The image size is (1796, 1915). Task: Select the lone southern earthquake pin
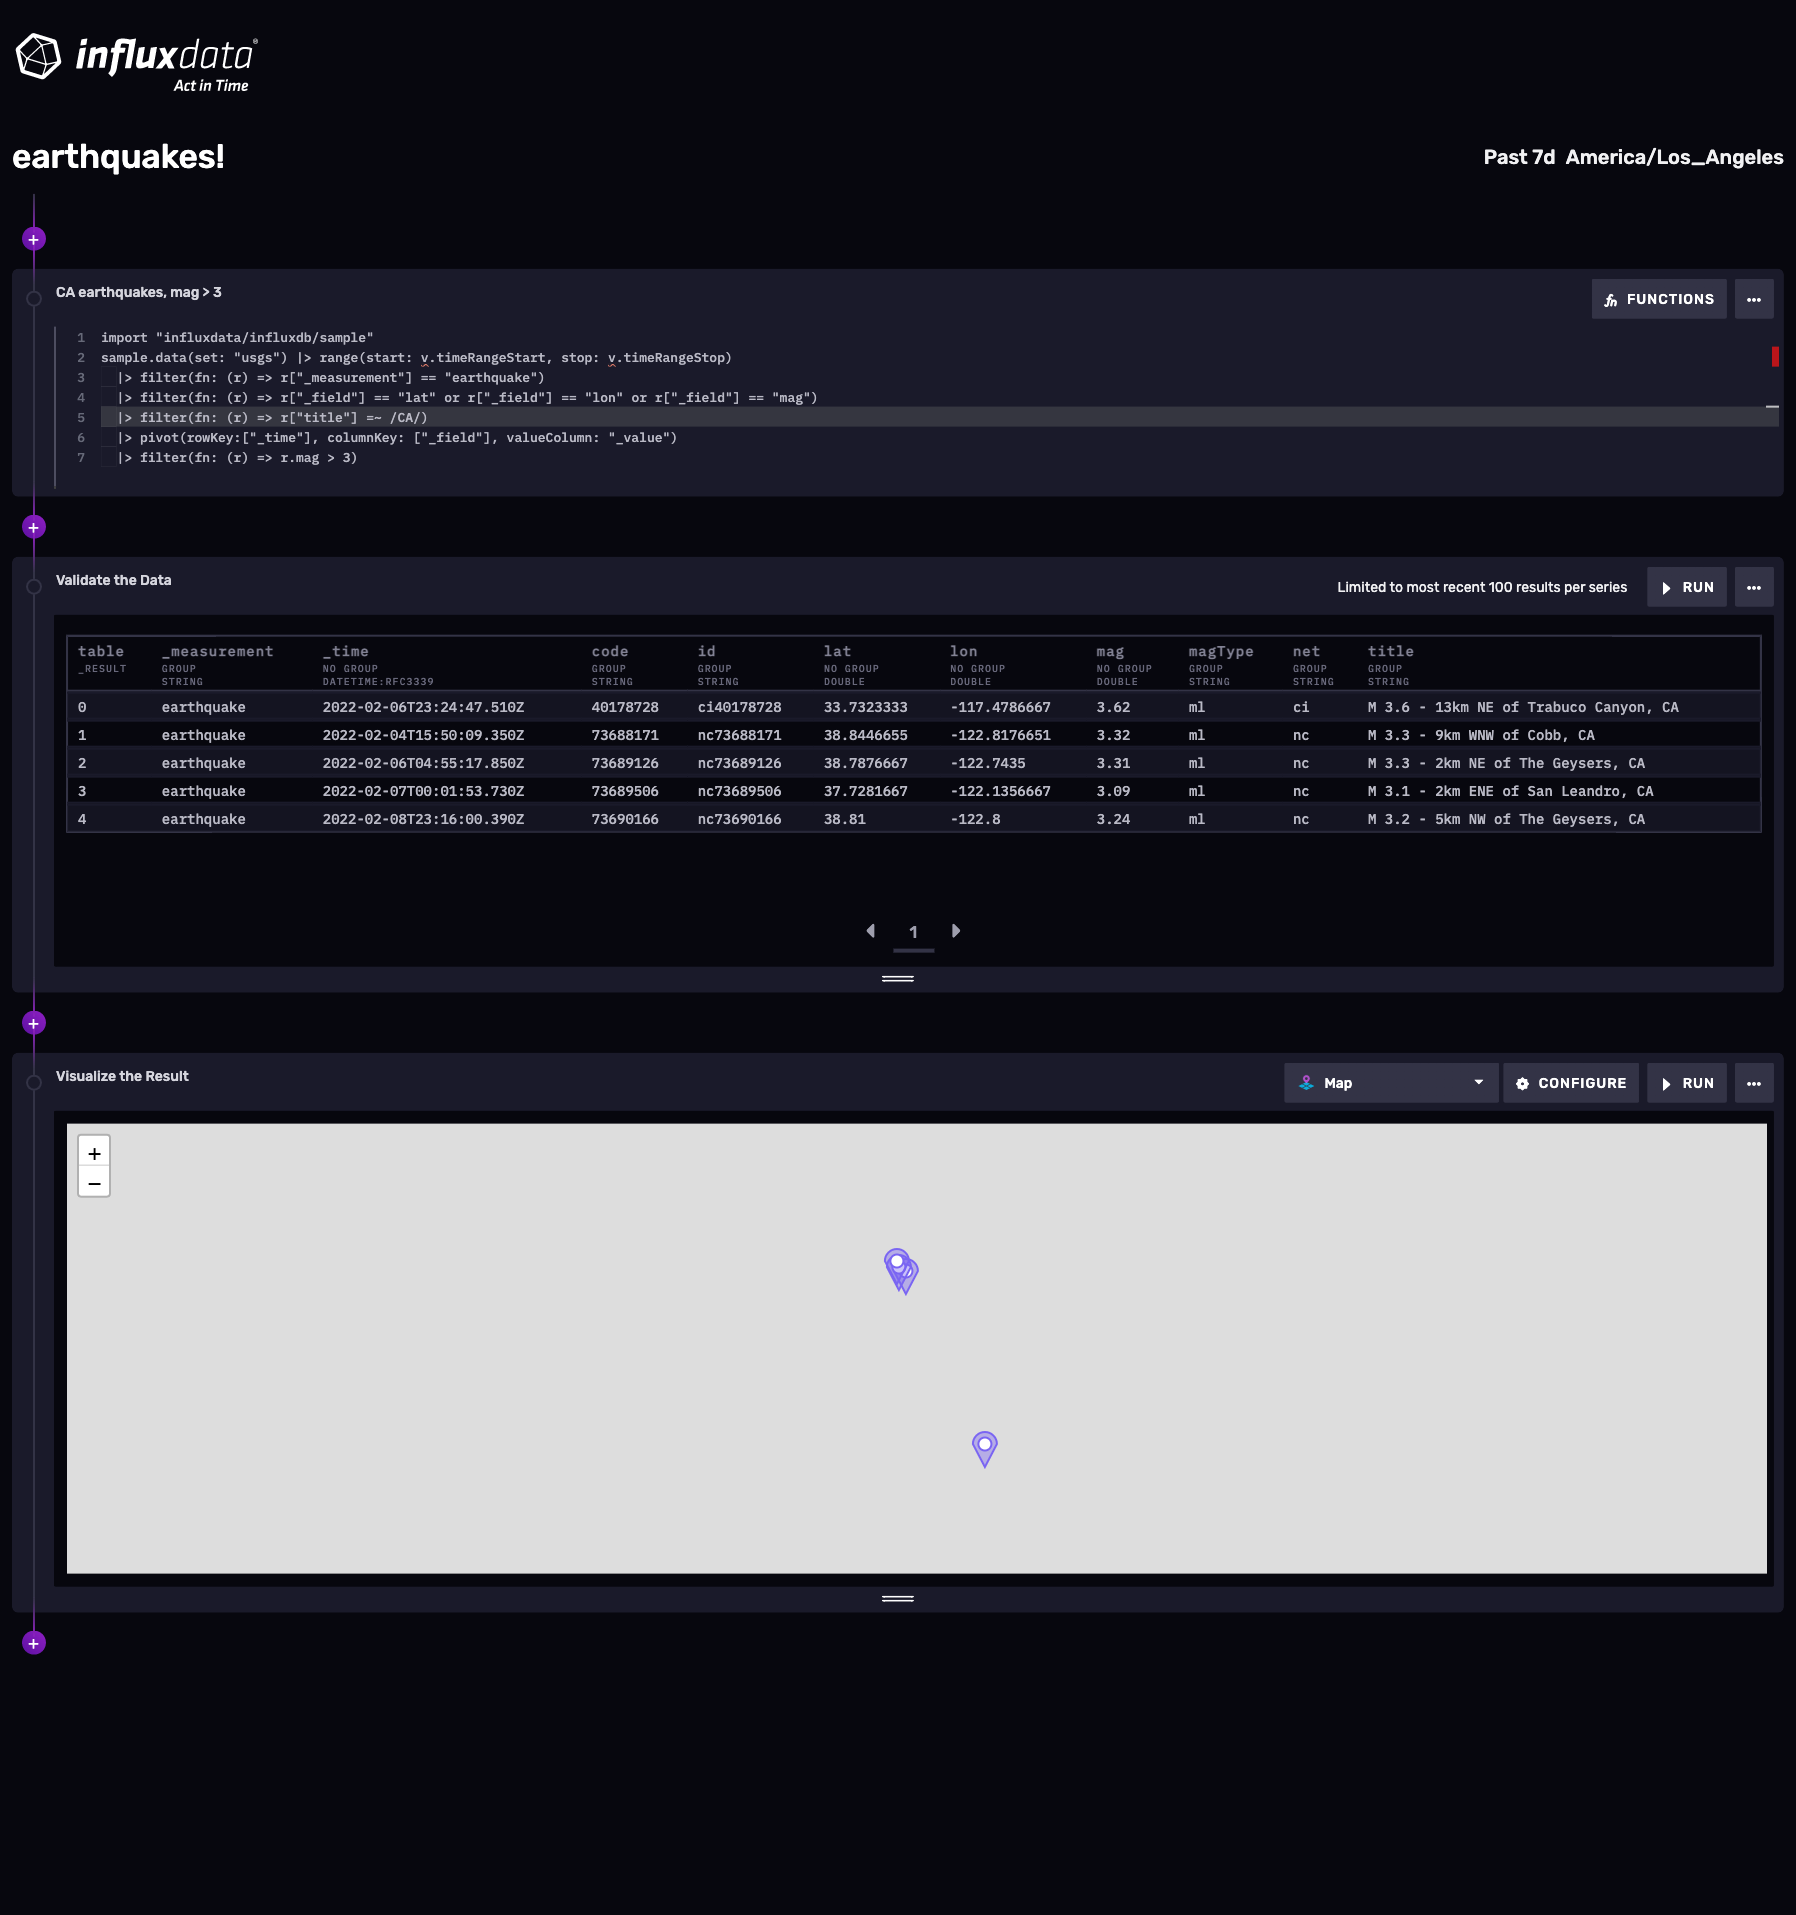(x=983, y=1448)
